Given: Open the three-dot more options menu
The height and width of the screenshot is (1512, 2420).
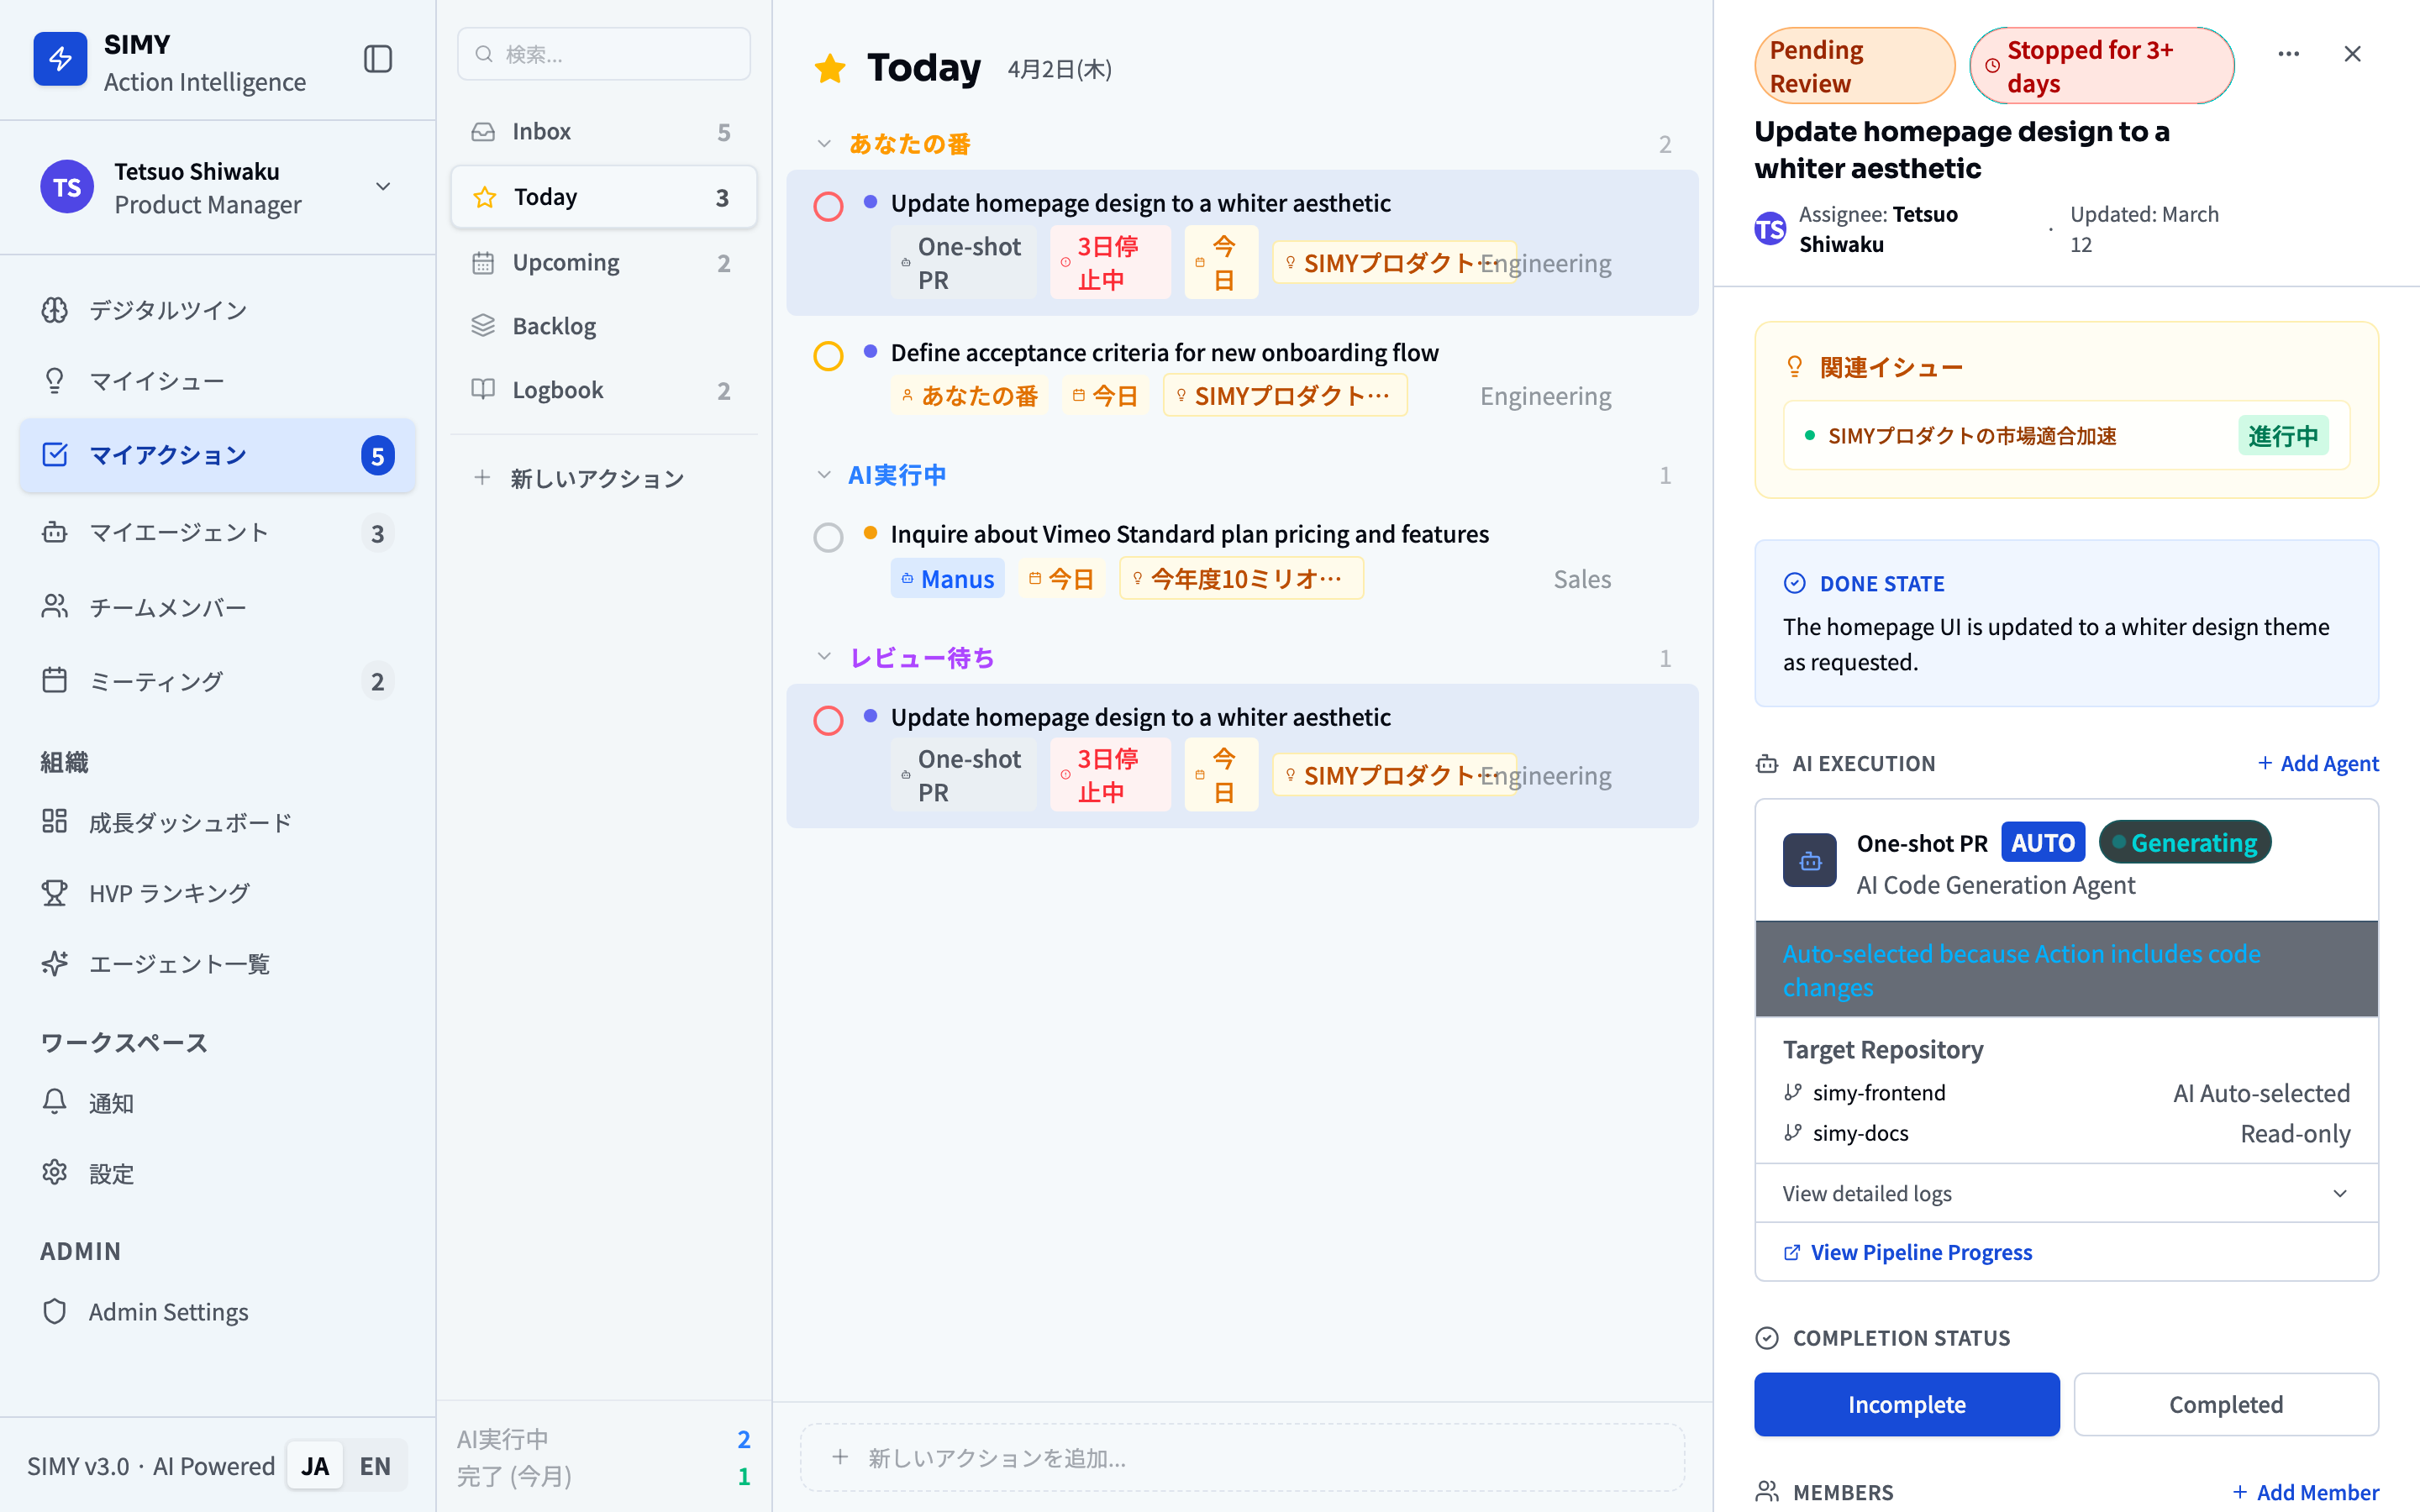Looking at the screenshot, I should tap(2288, 54).
